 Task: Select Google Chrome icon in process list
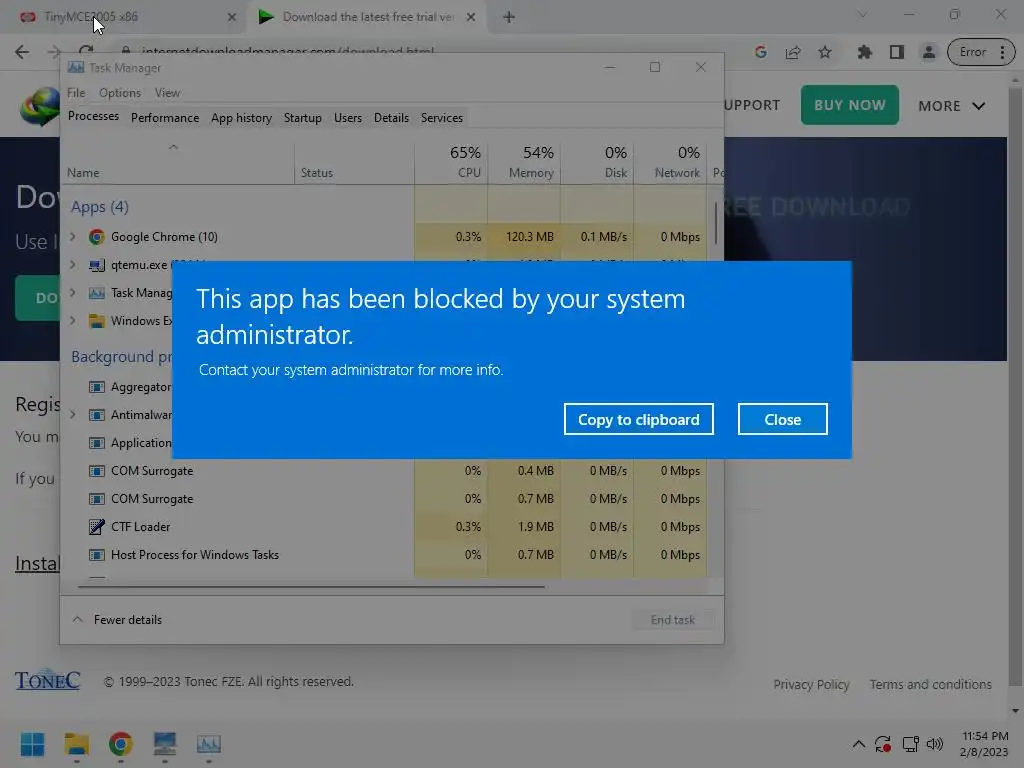(97, 236)
